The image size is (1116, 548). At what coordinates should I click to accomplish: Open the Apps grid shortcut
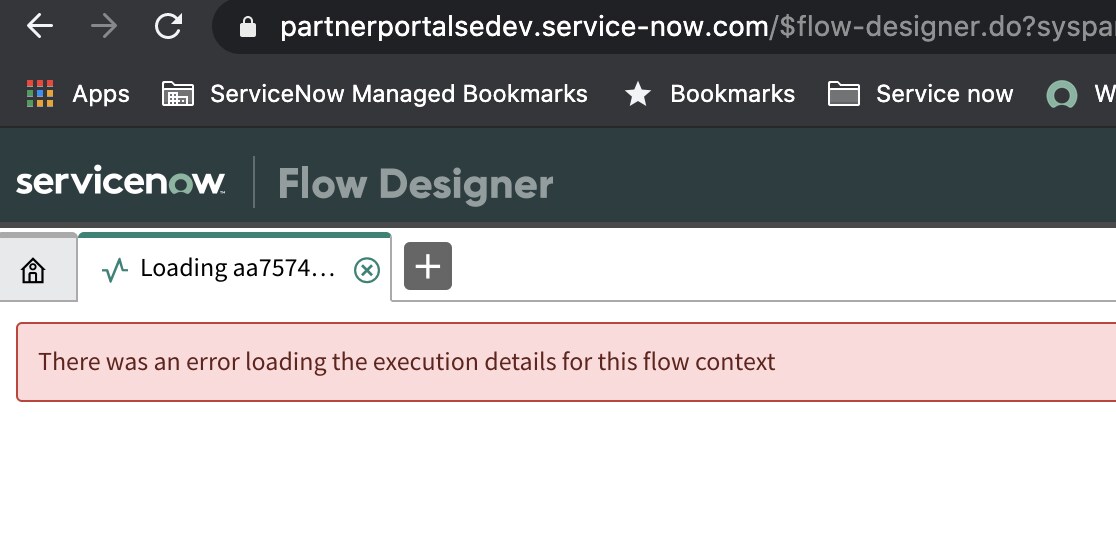(x=77, y=94)
